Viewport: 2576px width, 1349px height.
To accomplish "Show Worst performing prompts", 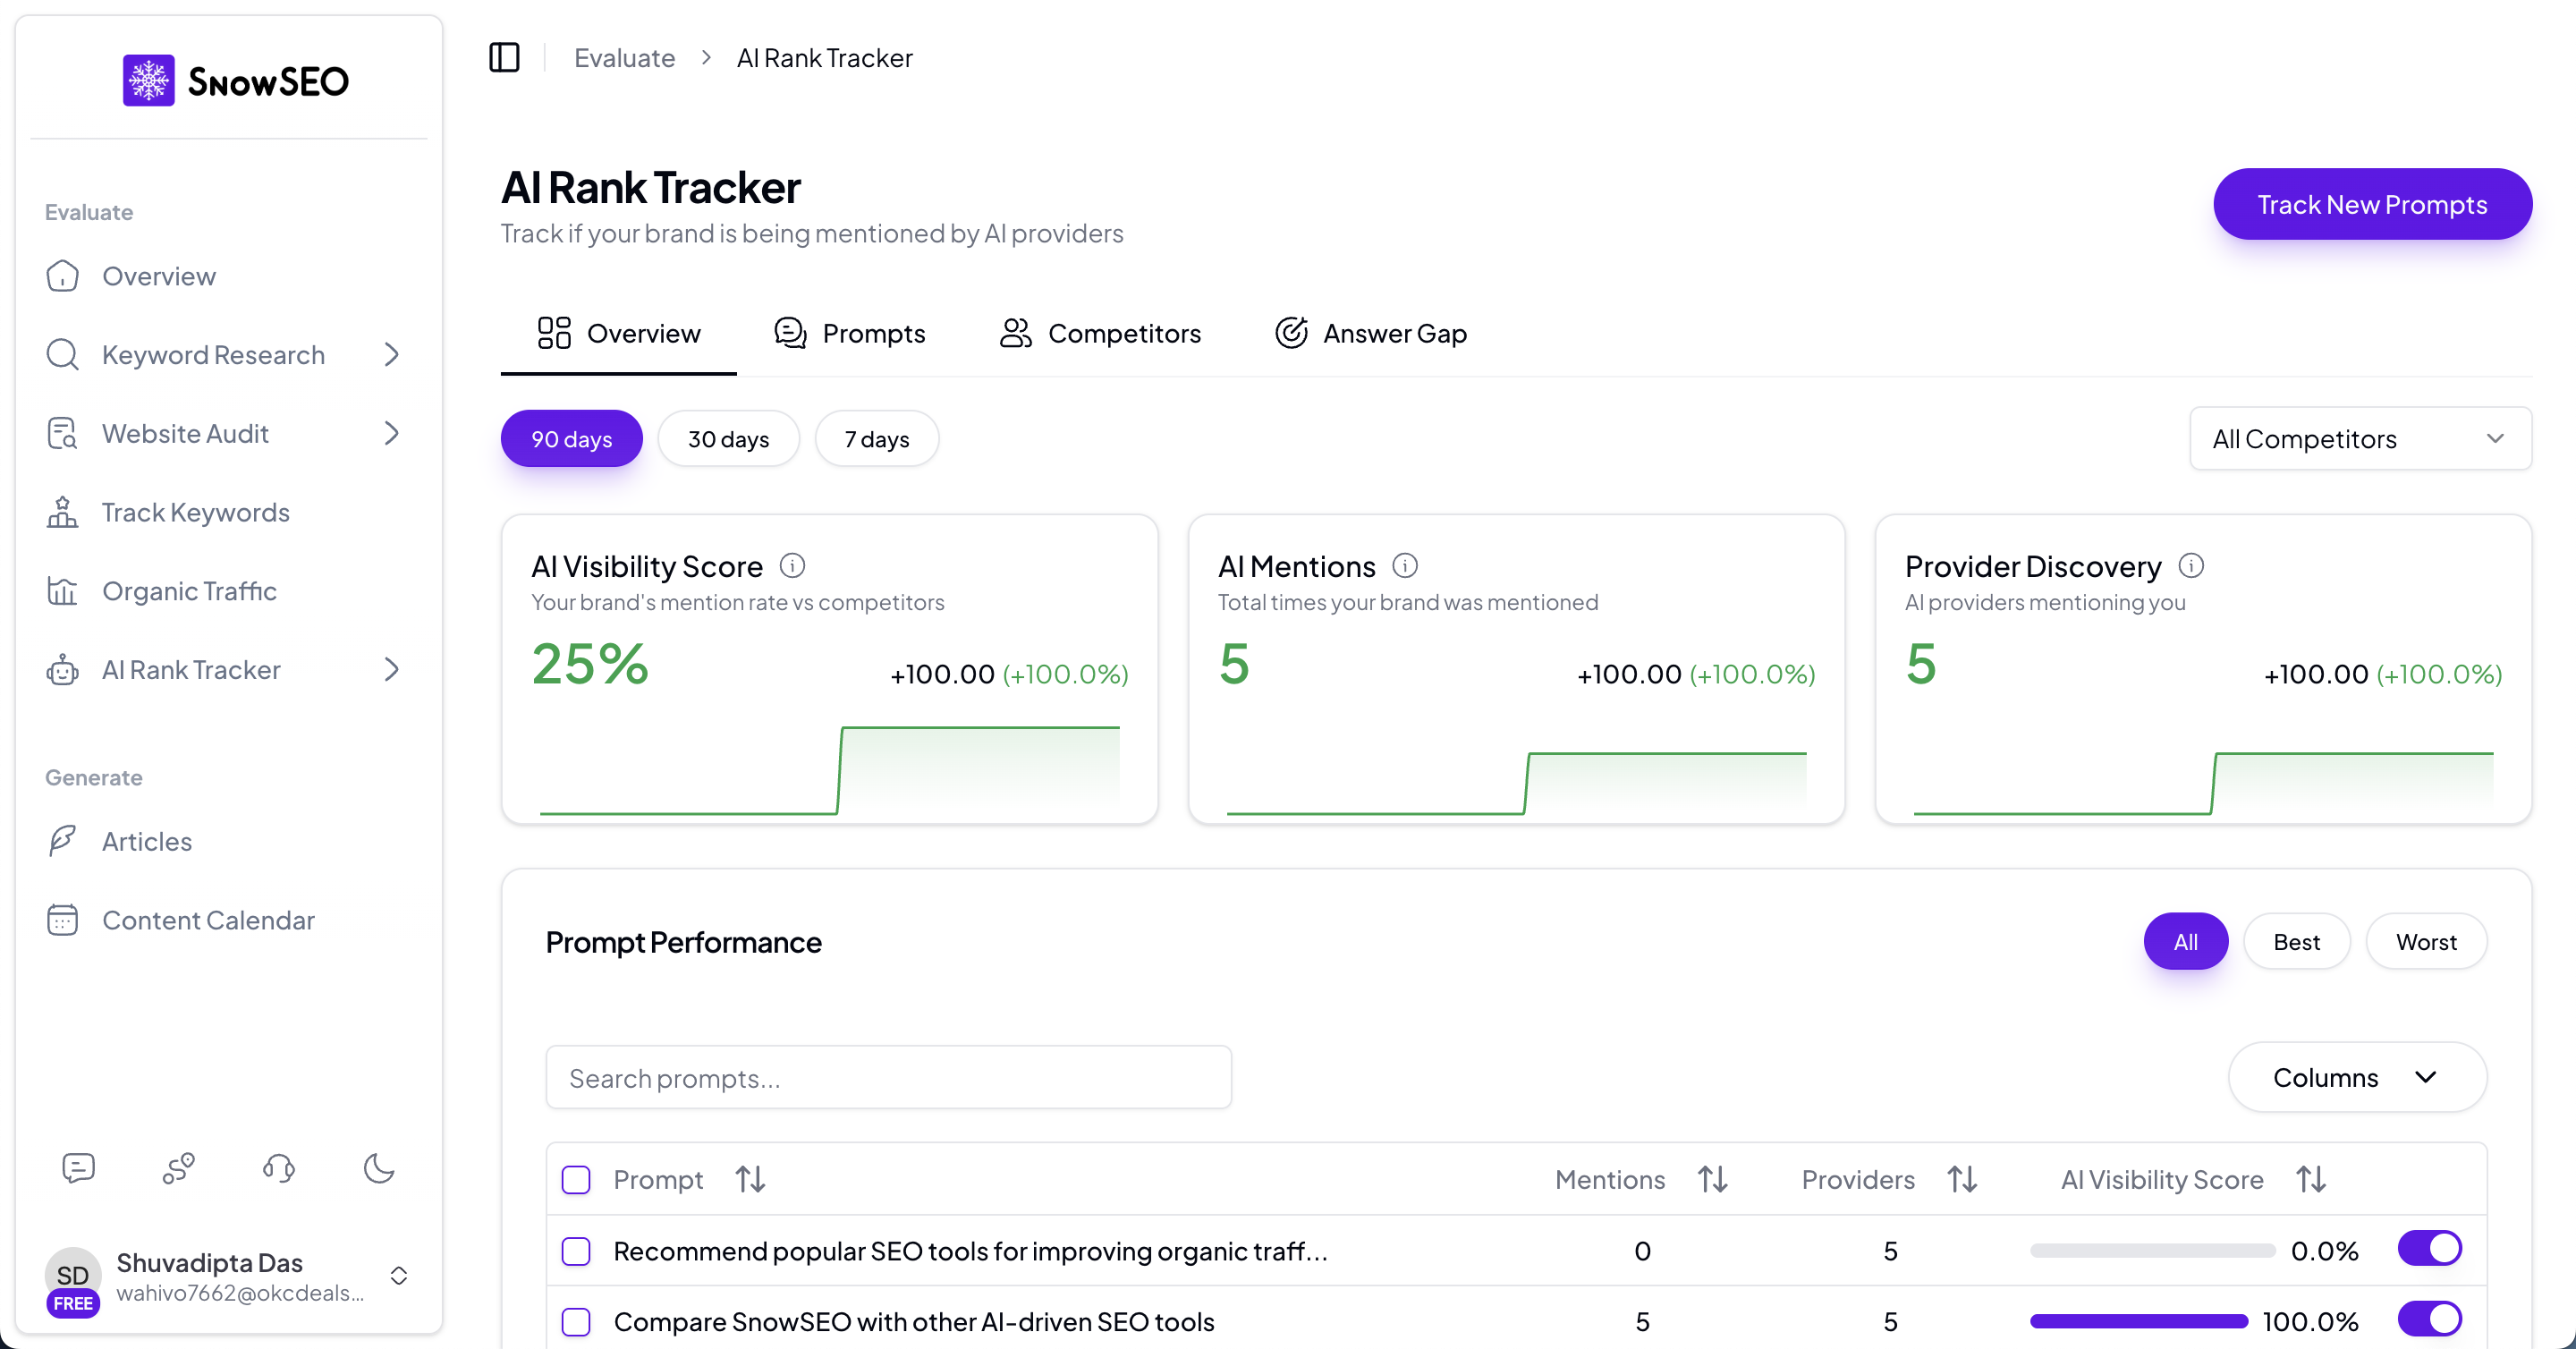I will pyautogui.click(x=2426, y=941).
